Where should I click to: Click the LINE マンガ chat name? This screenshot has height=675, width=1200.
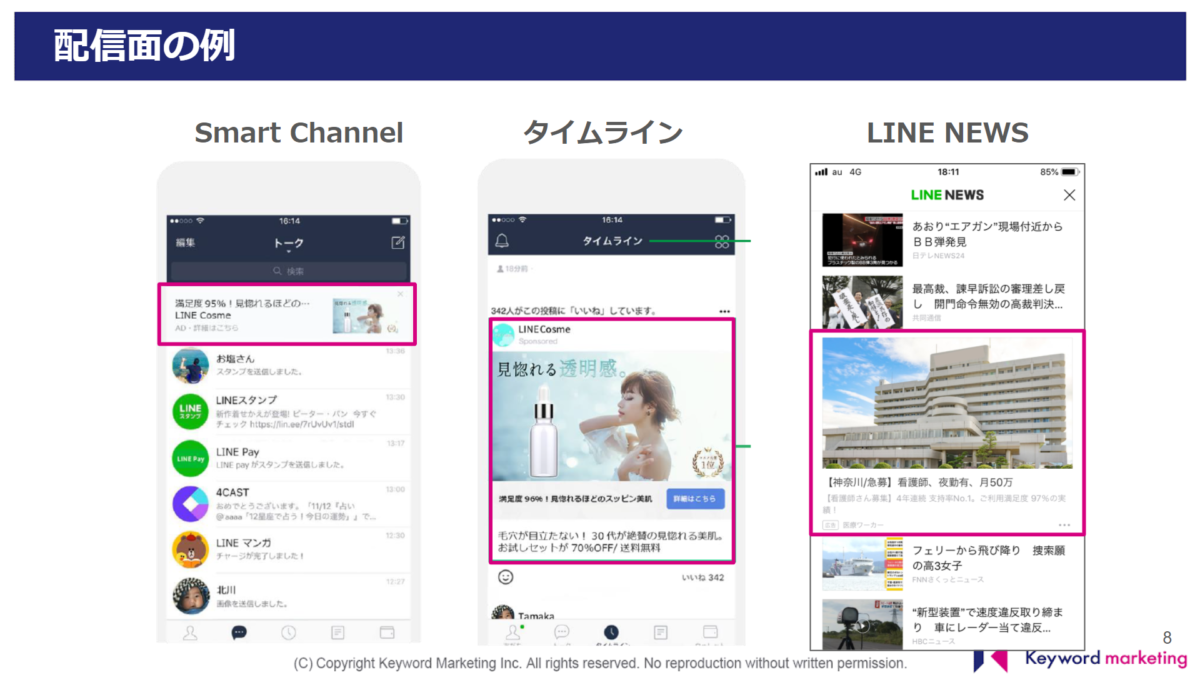click(243, 542)
